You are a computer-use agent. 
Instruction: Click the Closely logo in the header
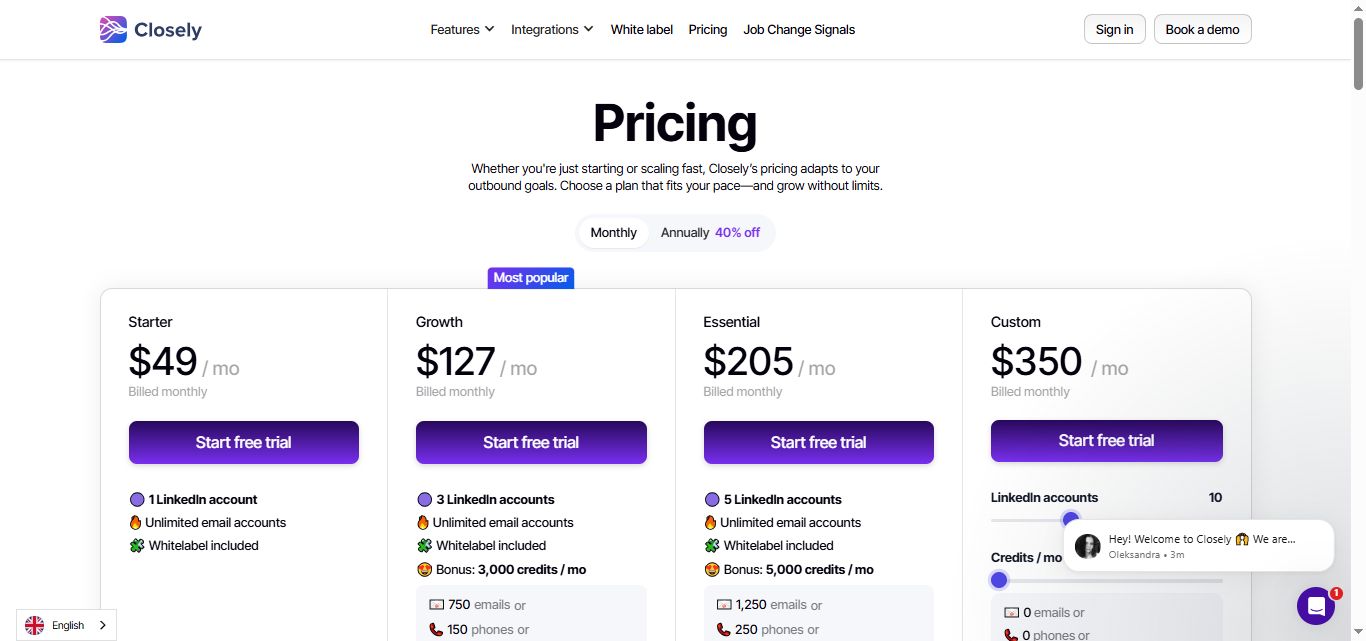pos(150,29)
